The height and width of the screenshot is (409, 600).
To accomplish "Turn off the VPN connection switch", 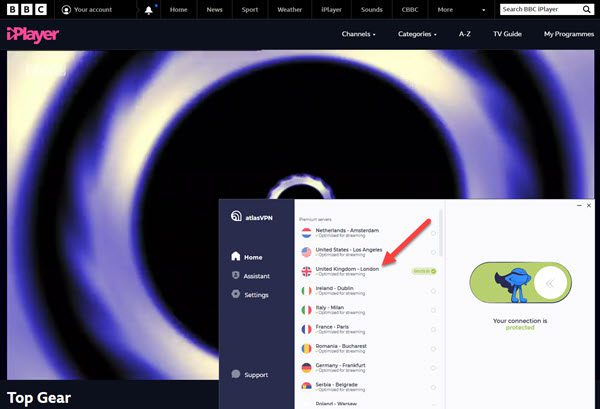I will click(x=520, y=282).
